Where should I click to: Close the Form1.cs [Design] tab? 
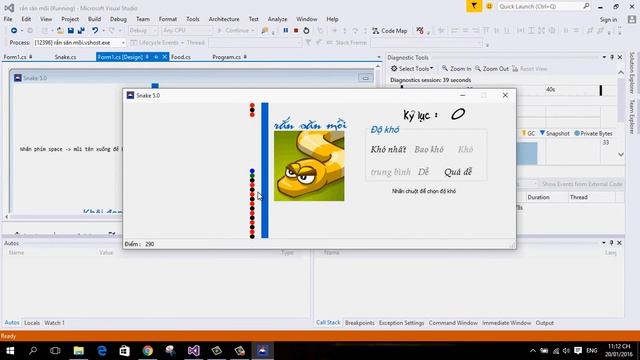pos(165,57)
